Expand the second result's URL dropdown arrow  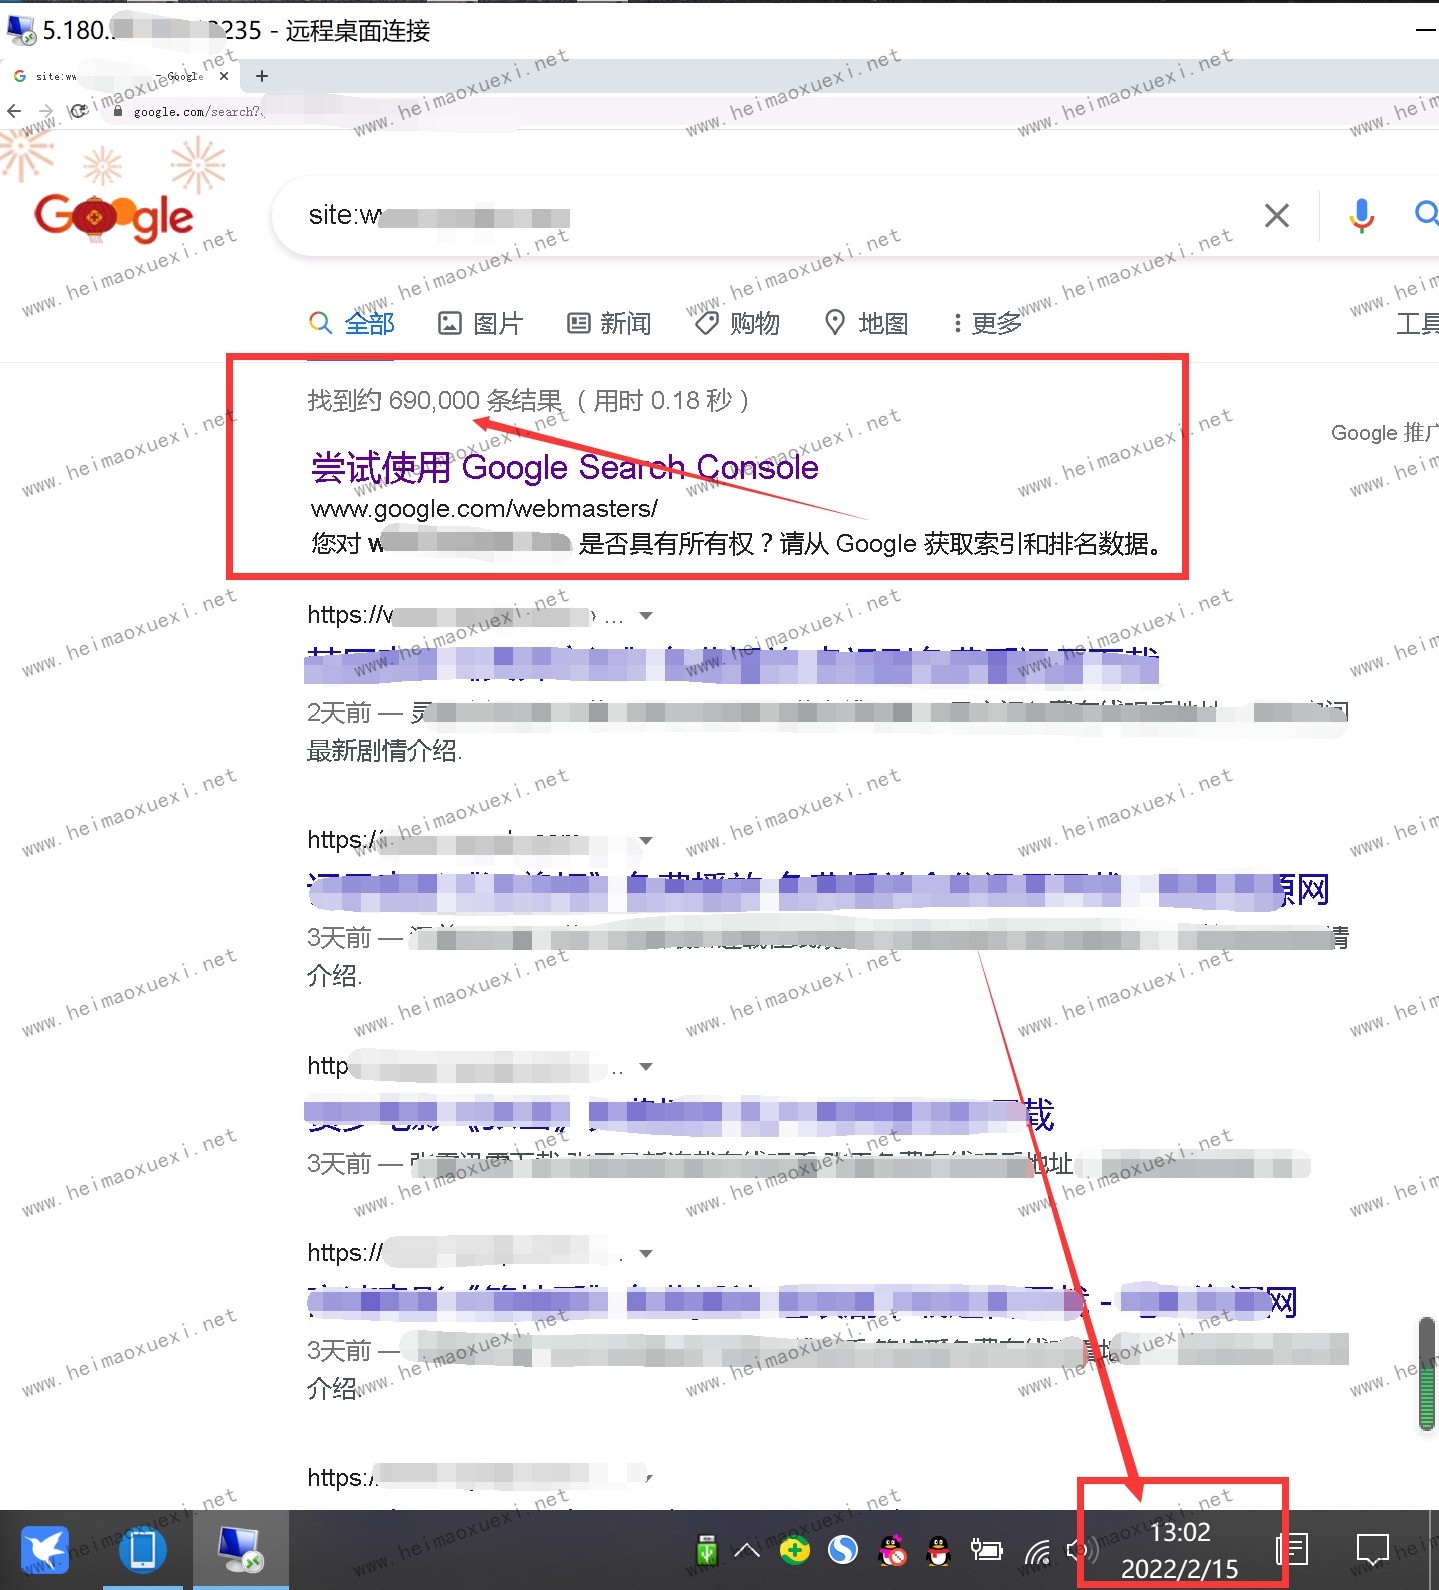pos(646,841)
